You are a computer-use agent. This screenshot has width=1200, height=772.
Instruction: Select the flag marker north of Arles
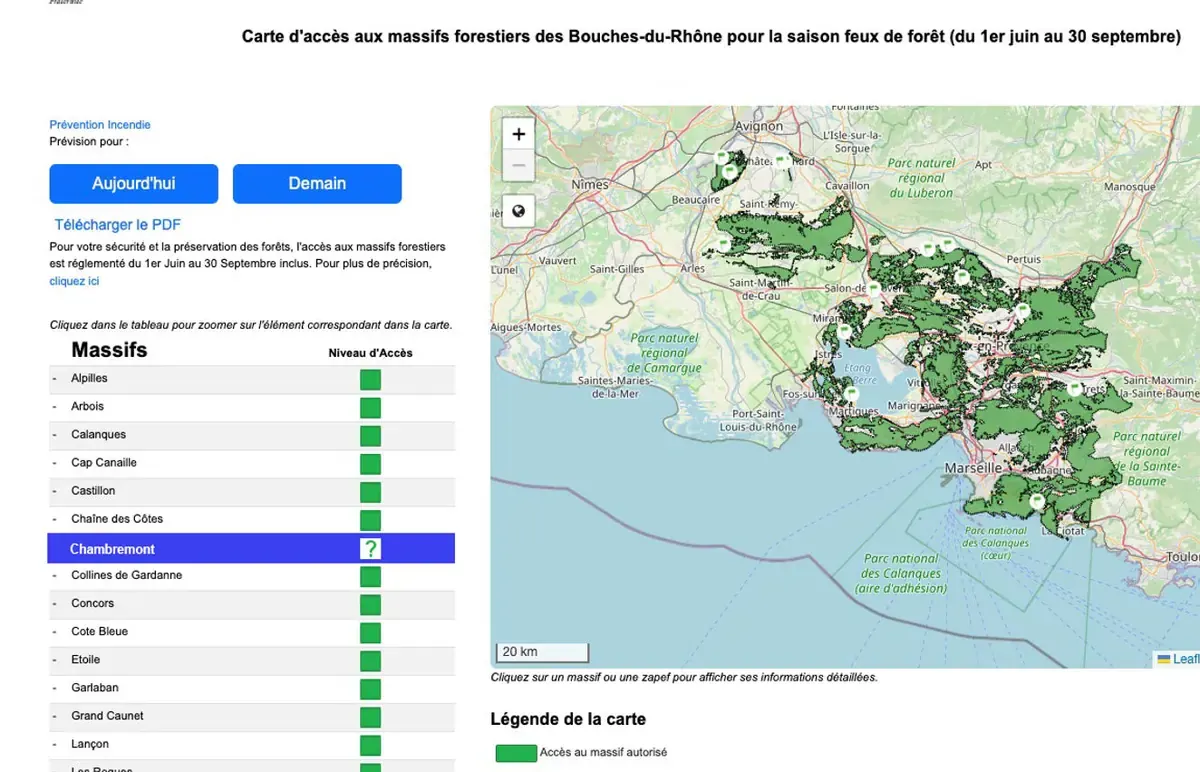[x=723, y=243]
